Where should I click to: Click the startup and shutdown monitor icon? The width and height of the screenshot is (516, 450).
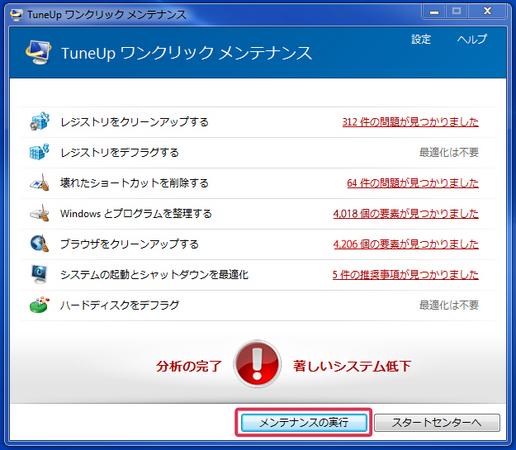tap(39, 274)
